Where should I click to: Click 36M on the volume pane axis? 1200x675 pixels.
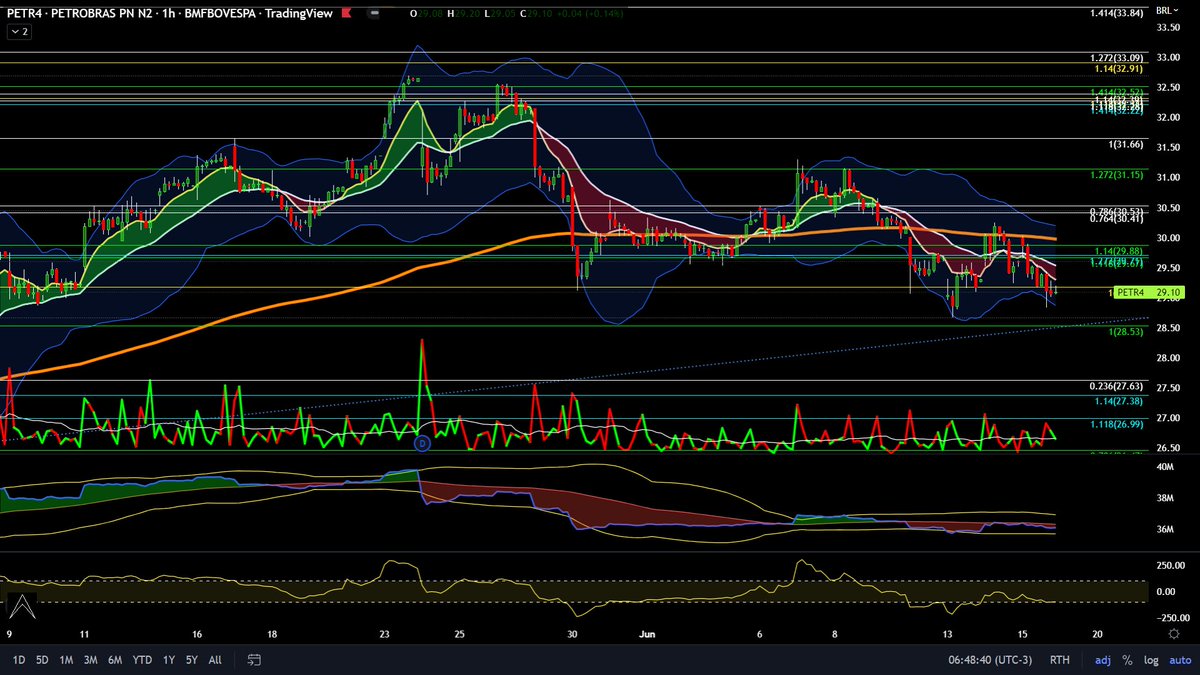(x=1166, y=529)
